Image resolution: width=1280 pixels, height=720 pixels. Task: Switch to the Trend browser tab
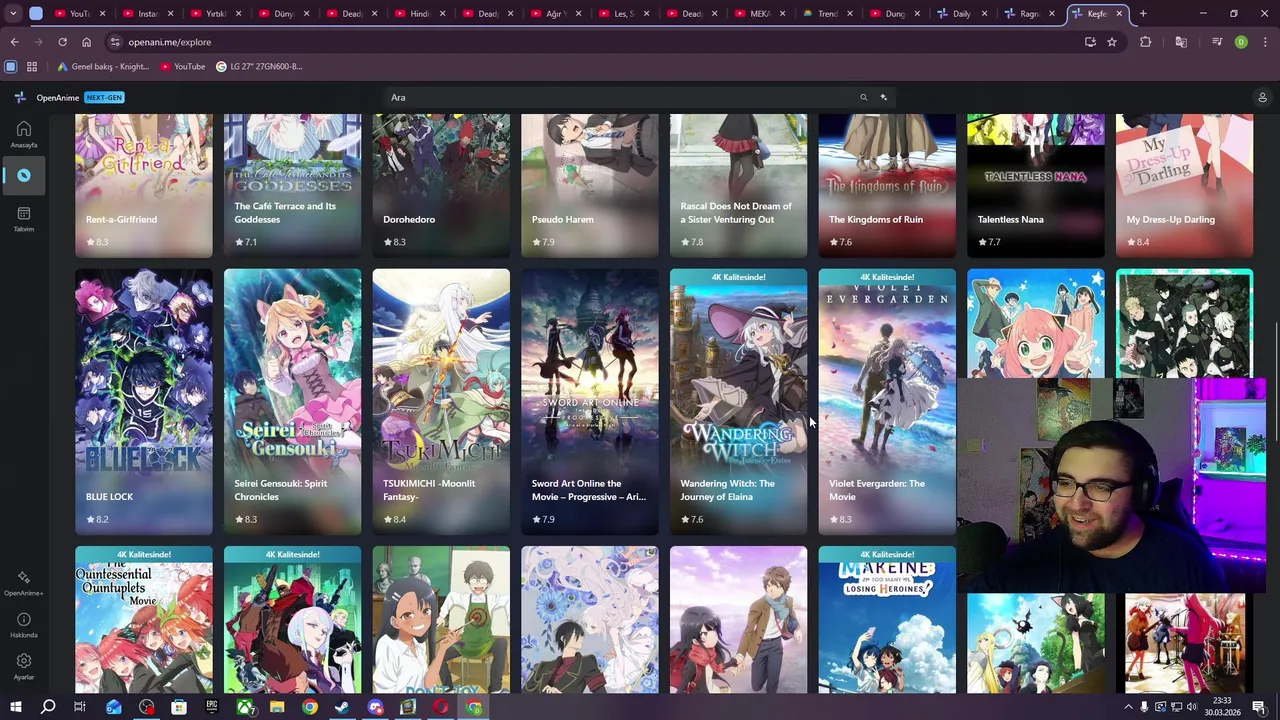click(x=828, y=14)
